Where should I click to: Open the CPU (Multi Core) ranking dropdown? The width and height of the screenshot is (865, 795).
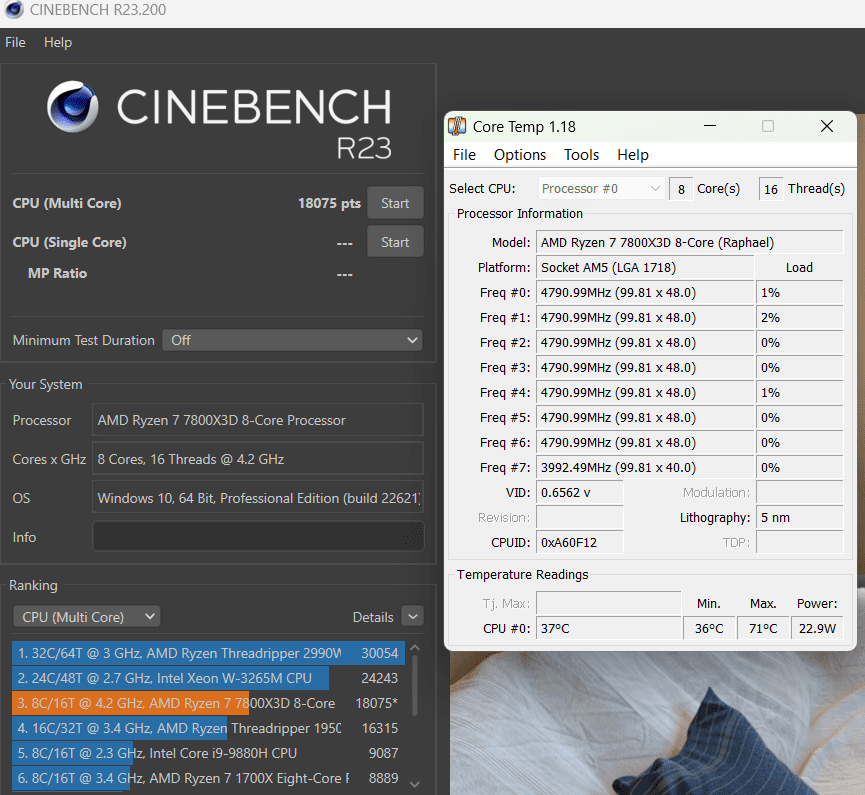click(x=87, y=617)
